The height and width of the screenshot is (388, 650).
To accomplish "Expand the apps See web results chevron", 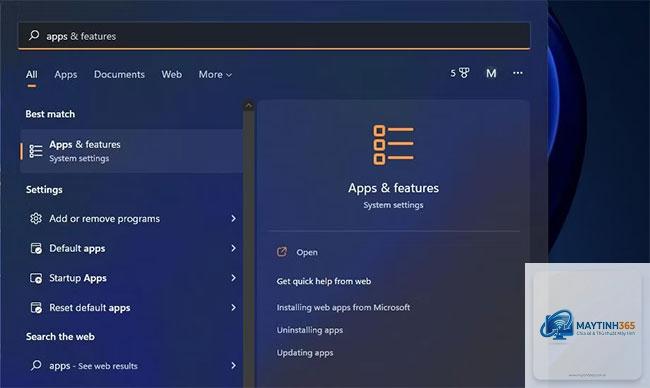I will 233,365.
